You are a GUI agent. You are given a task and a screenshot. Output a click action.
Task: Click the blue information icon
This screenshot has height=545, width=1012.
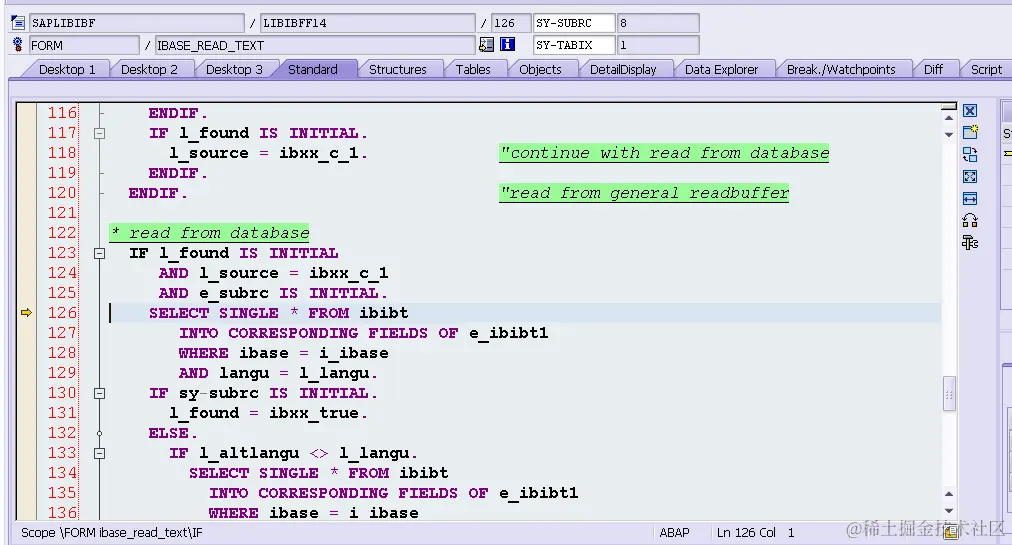coord(508,45)
